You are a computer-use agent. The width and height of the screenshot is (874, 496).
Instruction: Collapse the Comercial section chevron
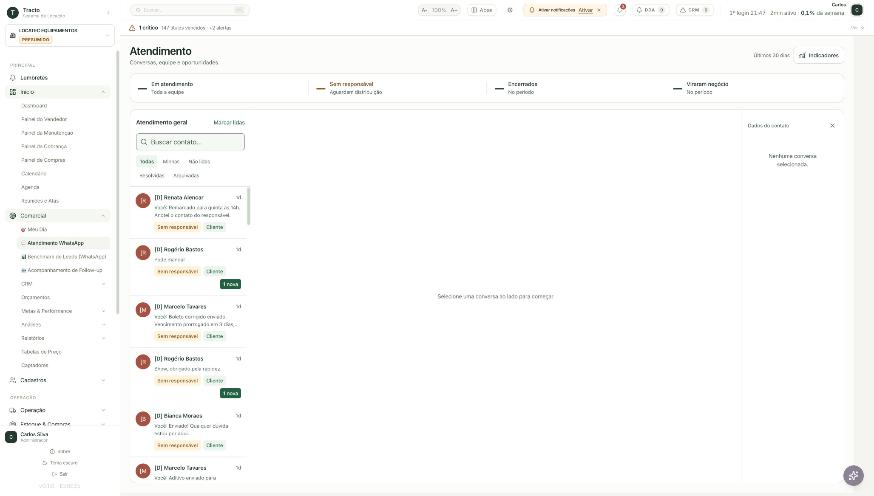104,216
